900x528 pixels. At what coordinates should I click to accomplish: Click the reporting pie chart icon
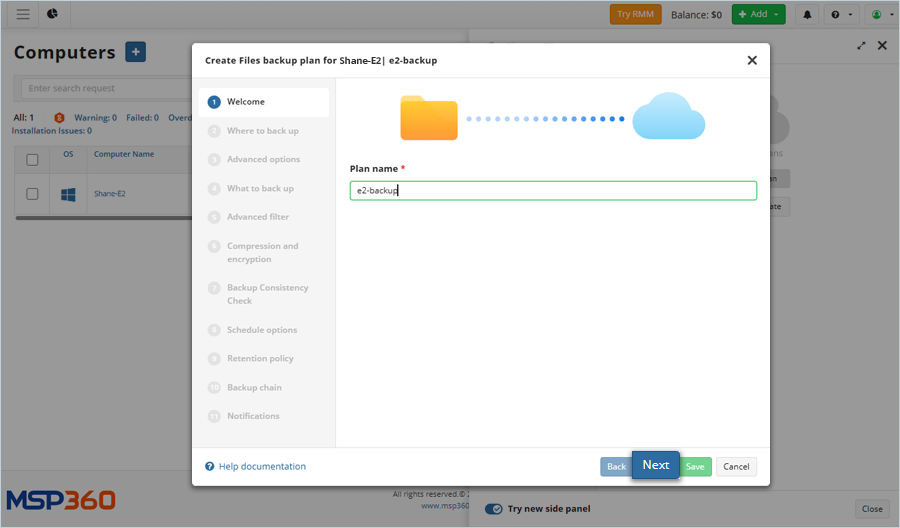[52, 14]
